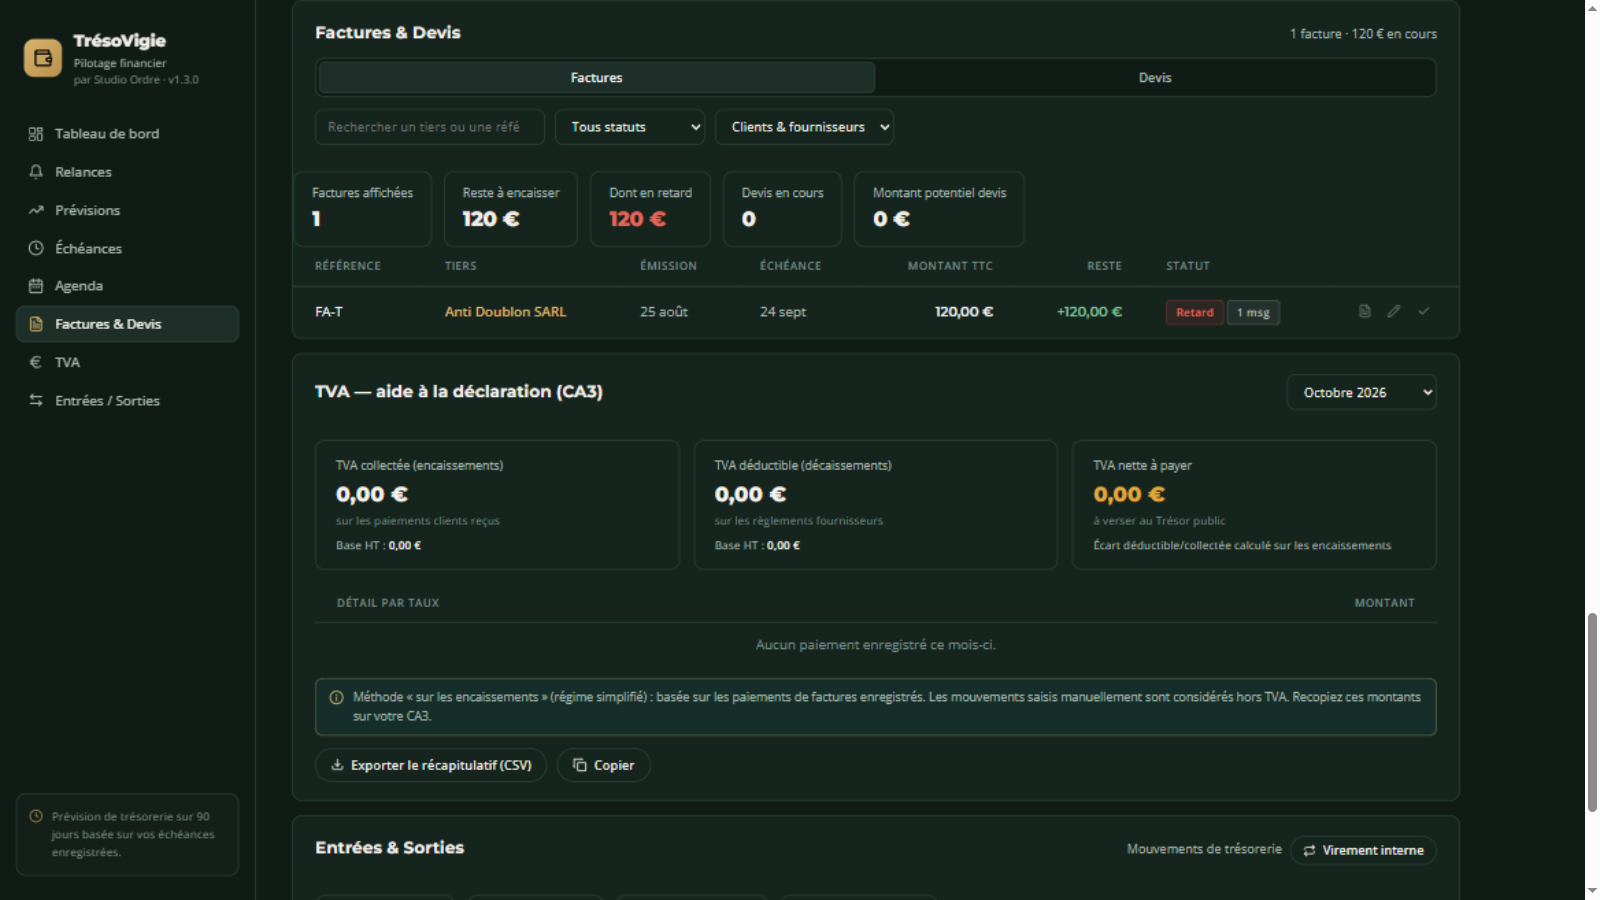Expand the Clients & fournisseurs dropdown
This screenshot has height=900, width=1600.
click(x=804, y=127)
